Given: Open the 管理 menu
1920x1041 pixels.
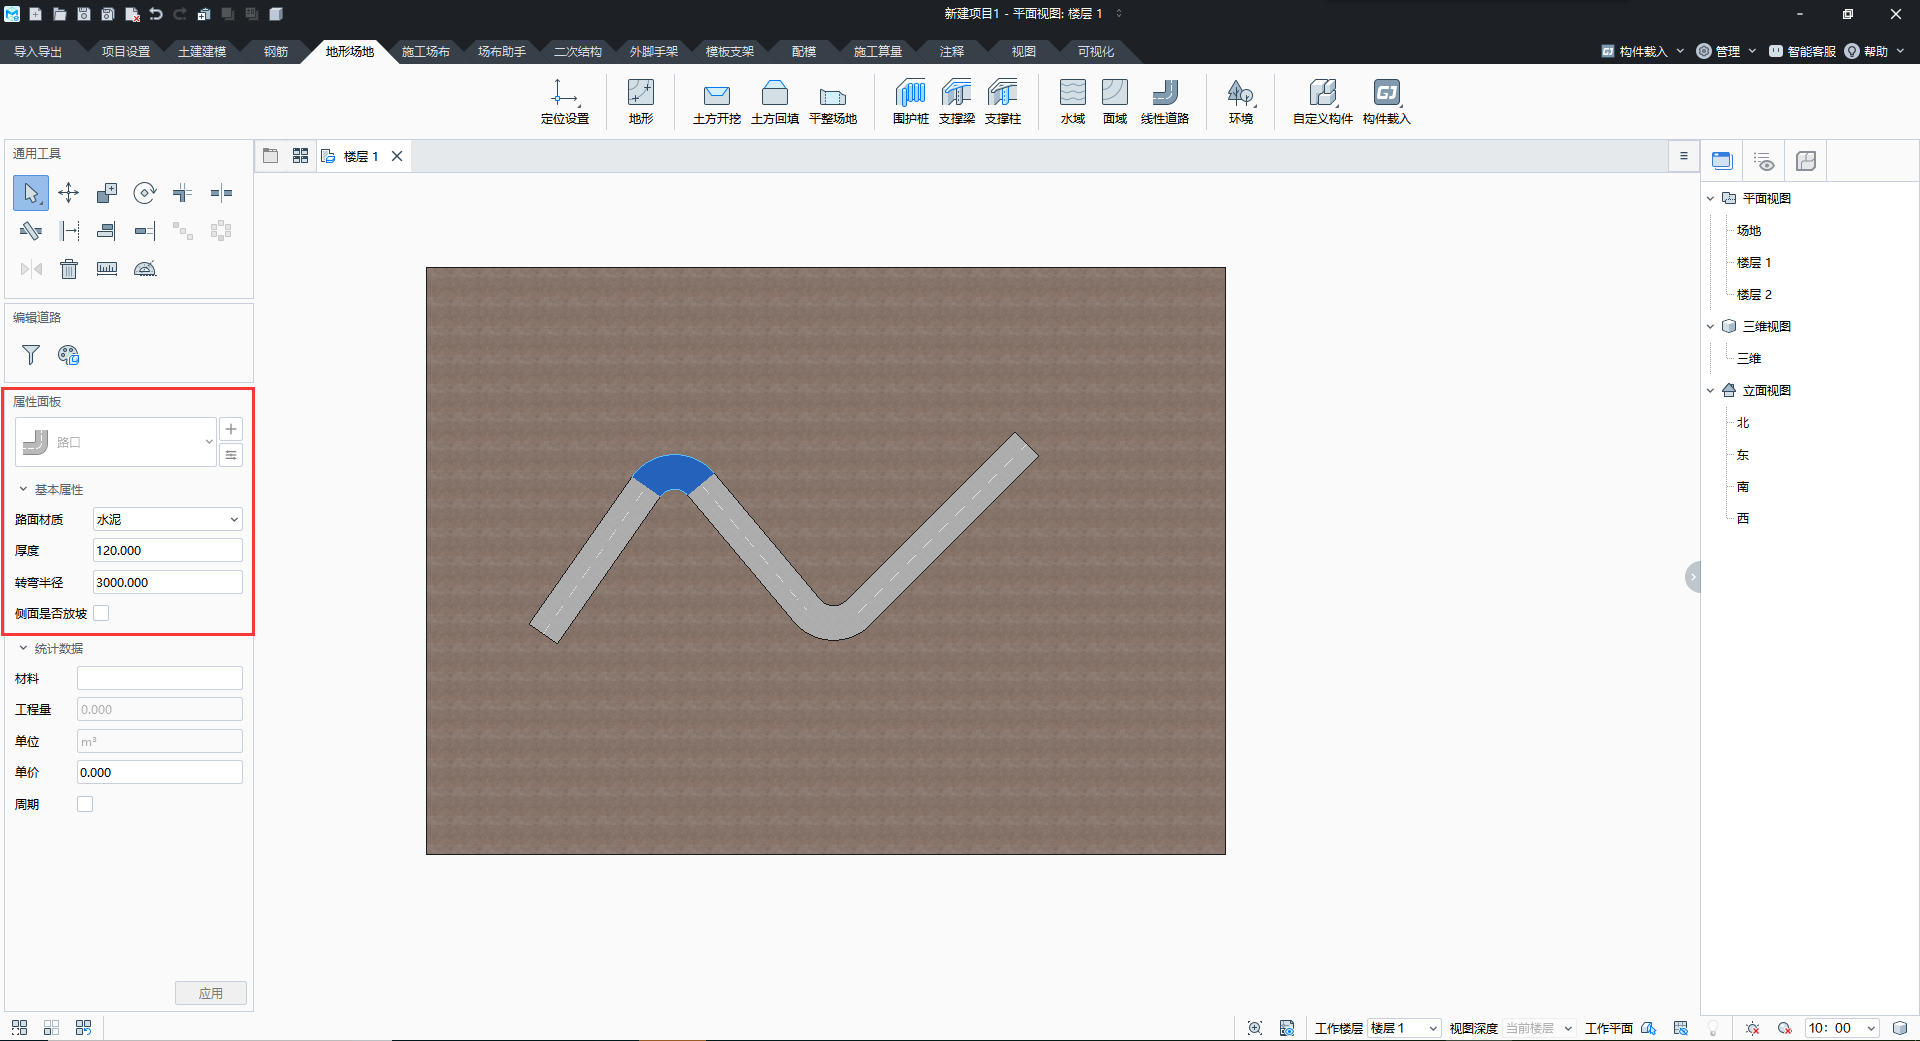Looking at the screenshot, I should (x=1726, y=51).
